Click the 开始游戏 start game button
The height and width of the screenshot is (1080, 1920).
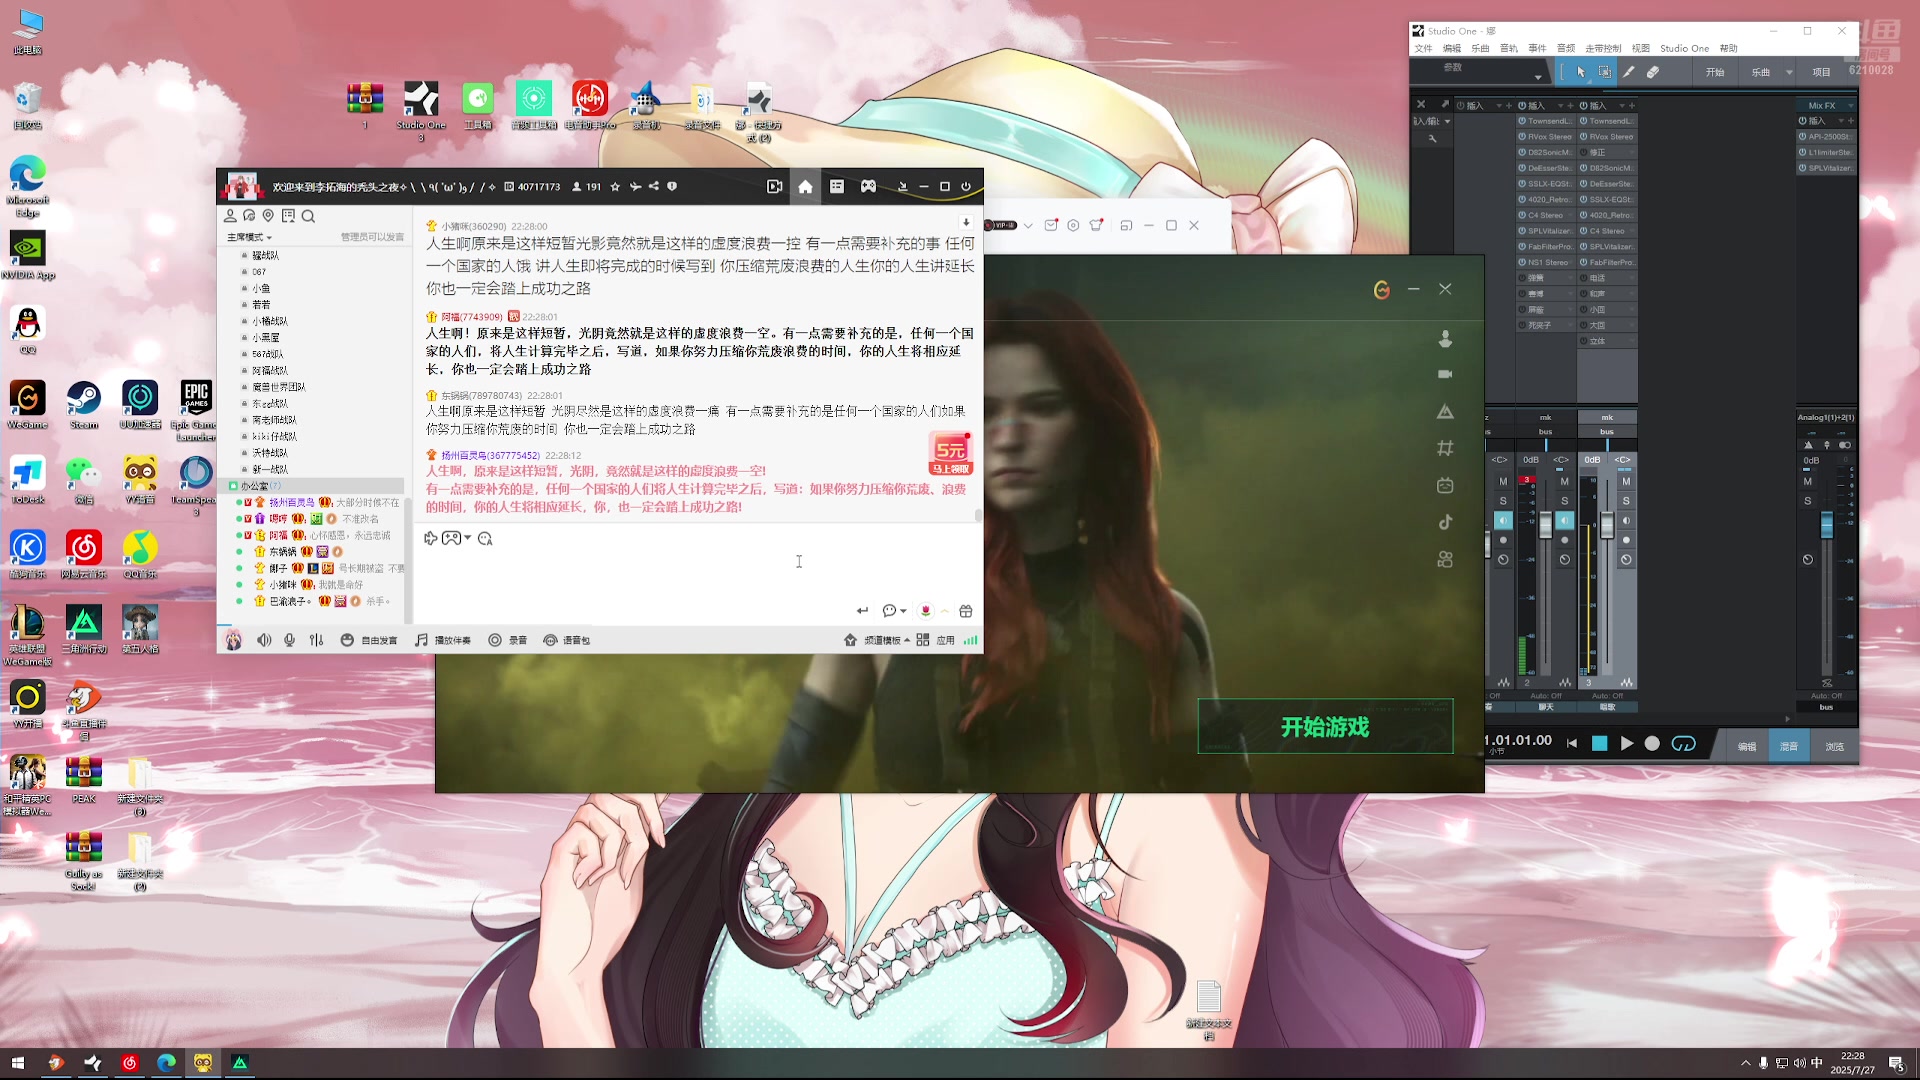click(x=1325, y=726)
